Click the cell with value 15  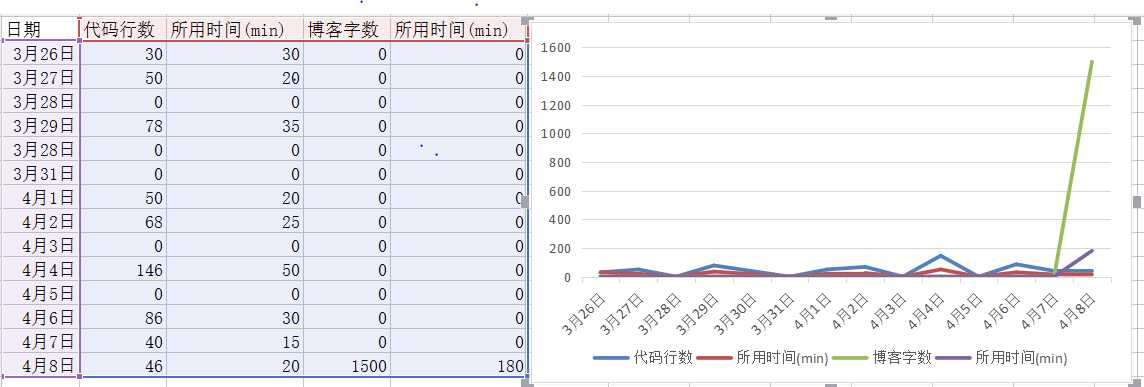(235, 342)
